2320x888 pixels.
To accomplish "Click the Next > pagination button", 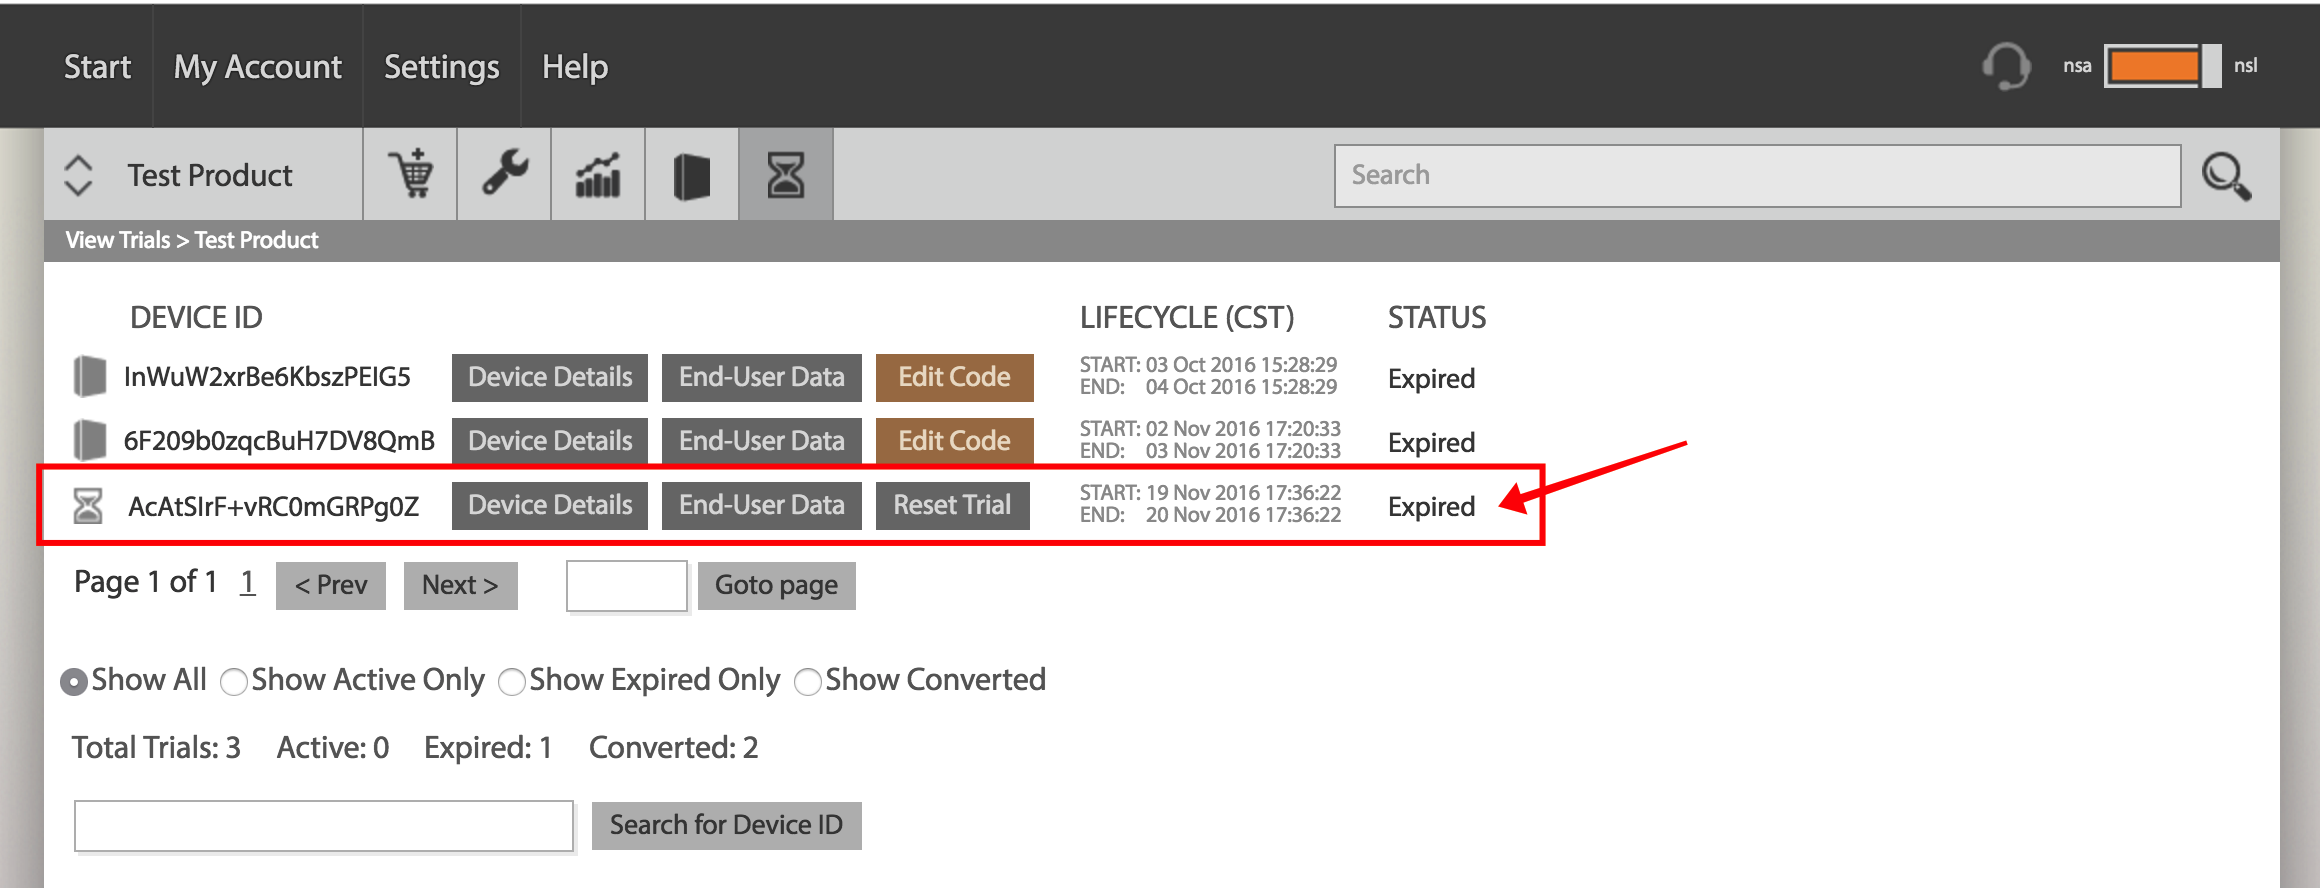I will pyautogui.click(x=460, y=585).
